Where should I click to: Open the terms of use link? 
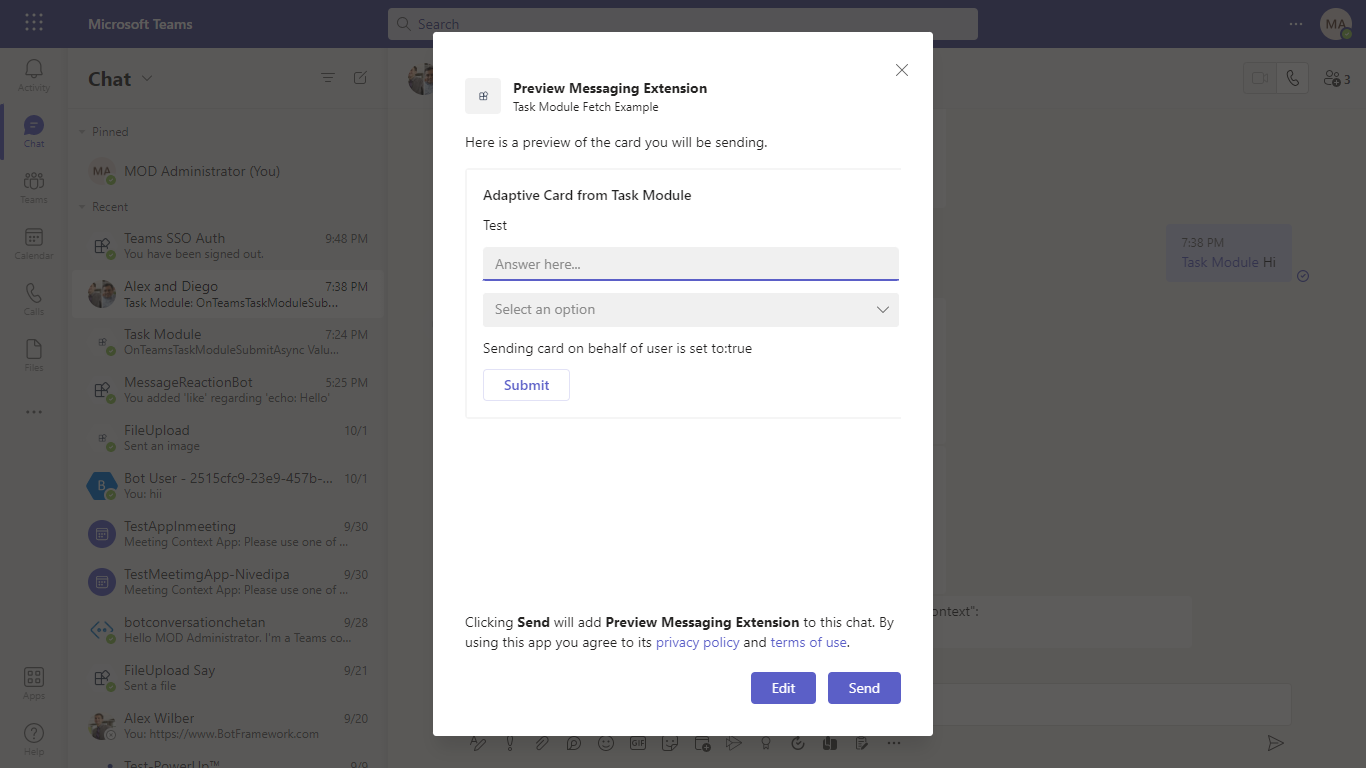point(808,642)
